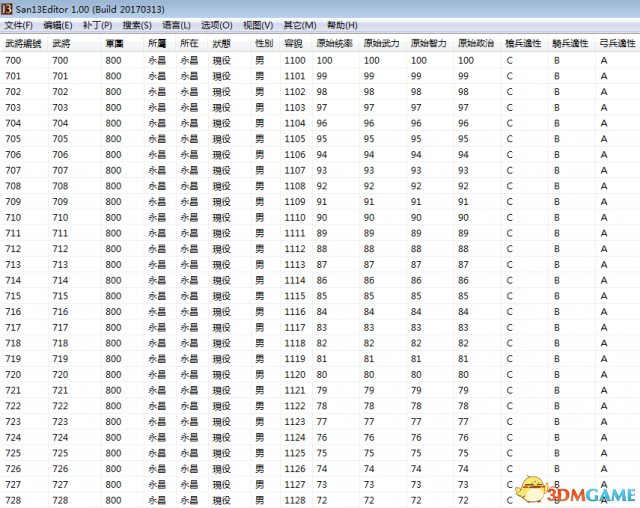Open the 补丁(P) menu
The height and width of the screenshot is (508, 640).
coord(97,25)
